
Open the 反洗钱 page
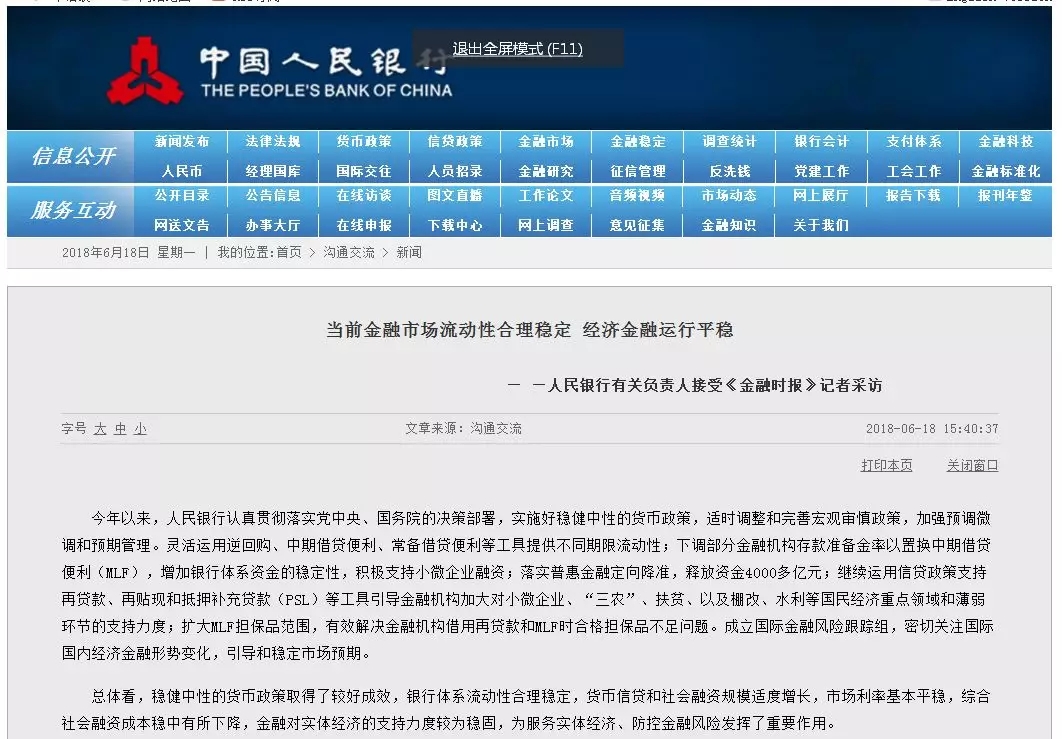729,171
